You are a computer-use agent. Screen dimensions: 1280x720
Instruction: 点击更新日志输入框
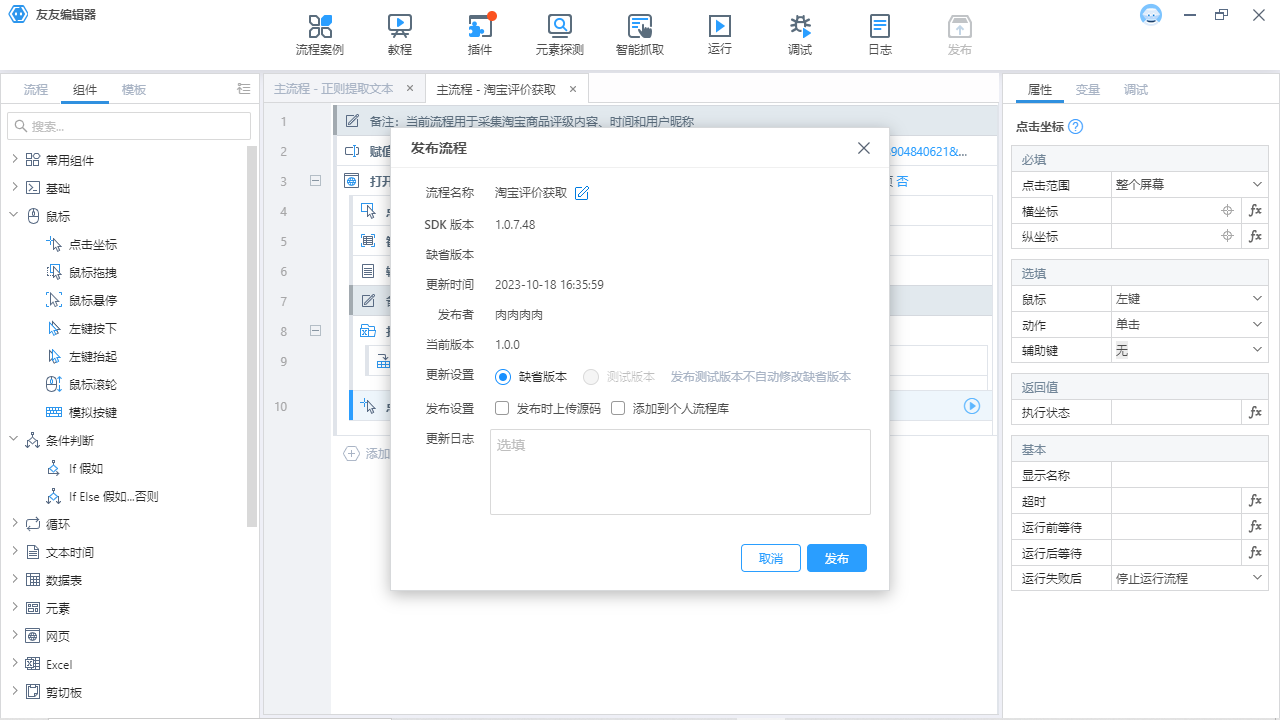680,471
